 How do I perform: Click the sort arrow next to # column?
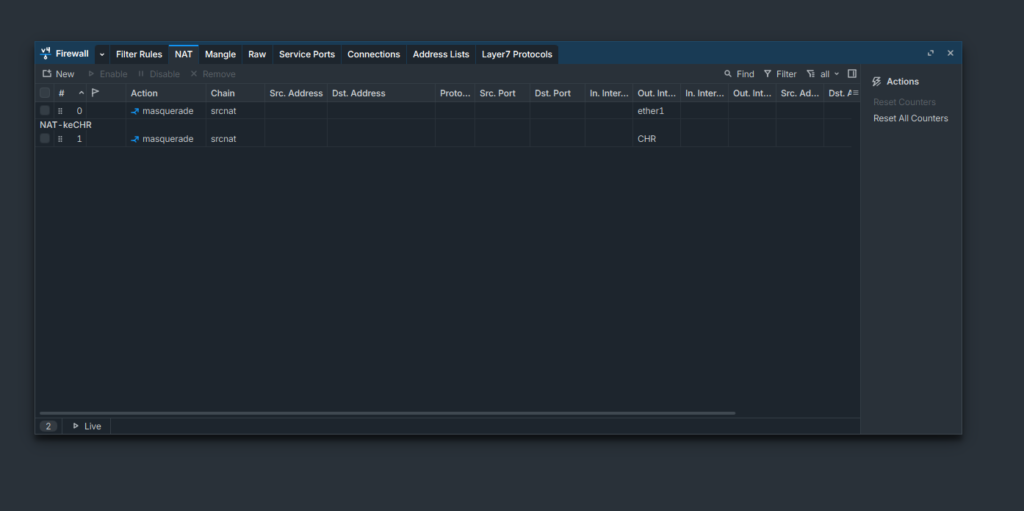[81, 93]
